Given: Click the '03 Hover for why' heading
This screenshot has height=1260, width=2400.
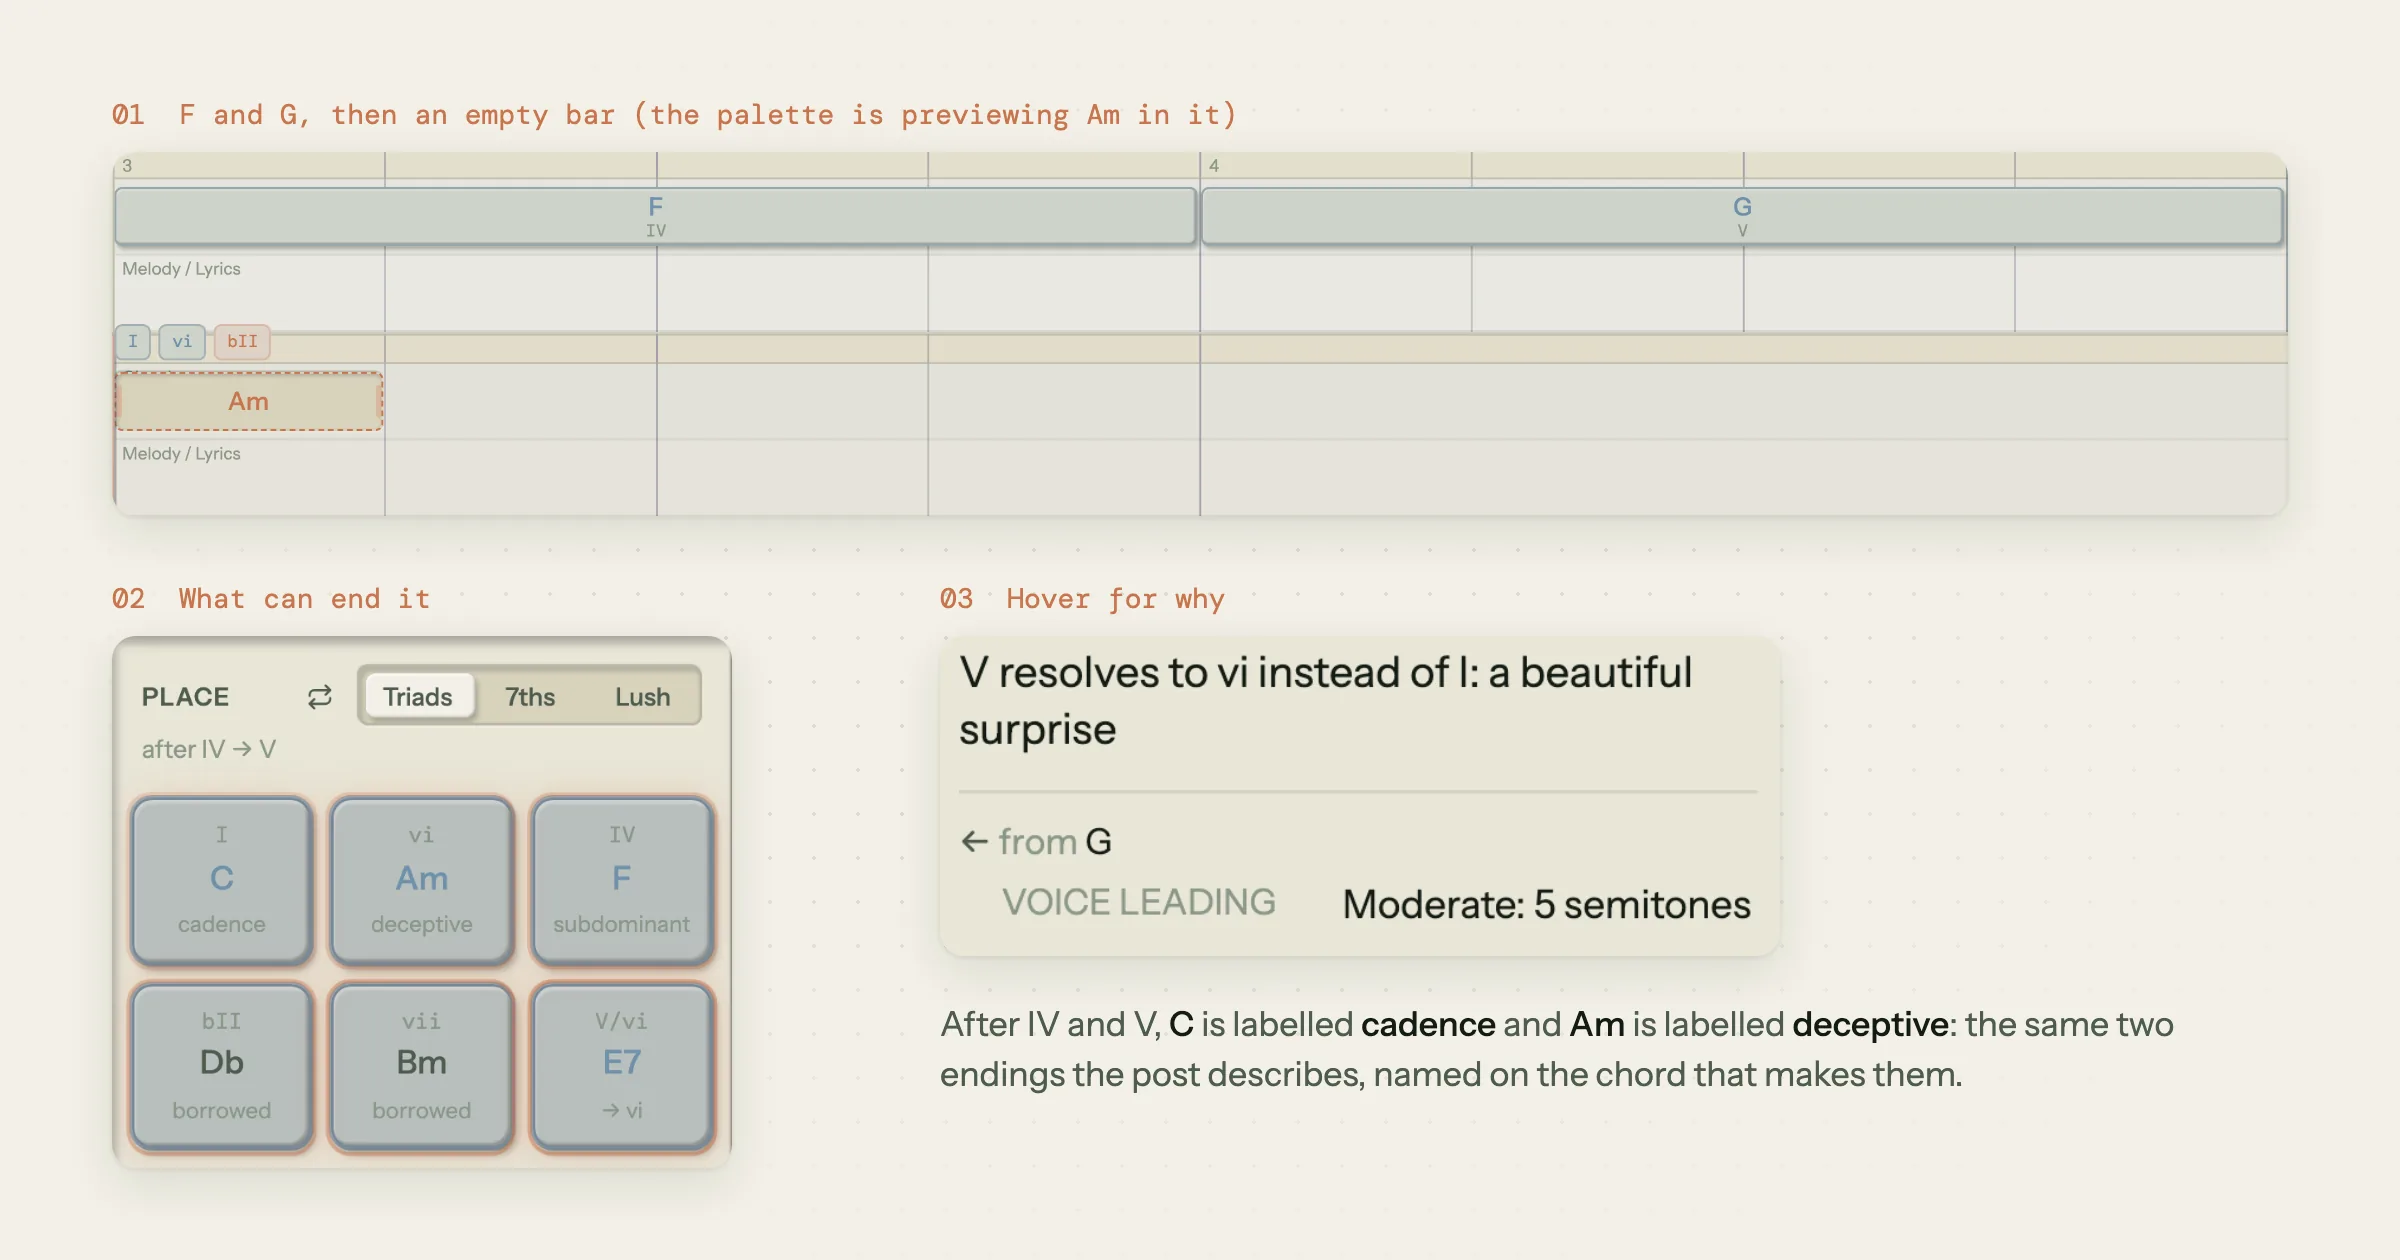Looking at the screenshot, I should click(x=1082, y=599).
